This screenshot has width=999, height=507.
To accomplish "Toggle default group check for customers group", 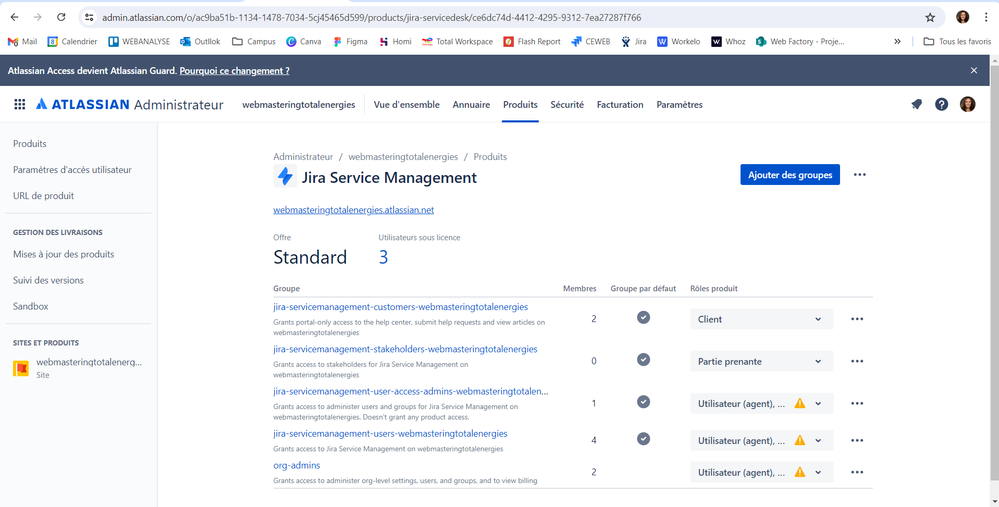I will tap(643, 317).
